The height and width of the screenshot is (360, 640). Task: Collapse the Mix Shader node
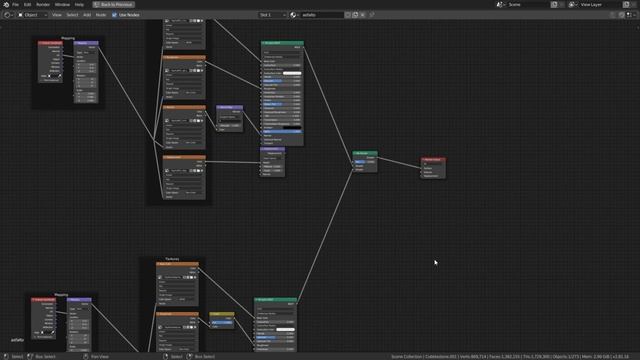click(x=355, y=153)
